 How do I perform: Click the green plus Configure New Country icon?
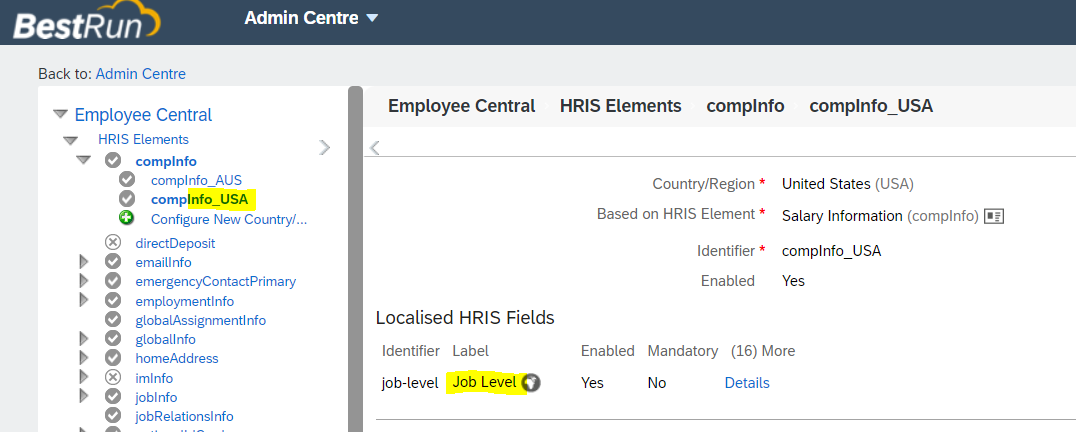tap(126, 218)
